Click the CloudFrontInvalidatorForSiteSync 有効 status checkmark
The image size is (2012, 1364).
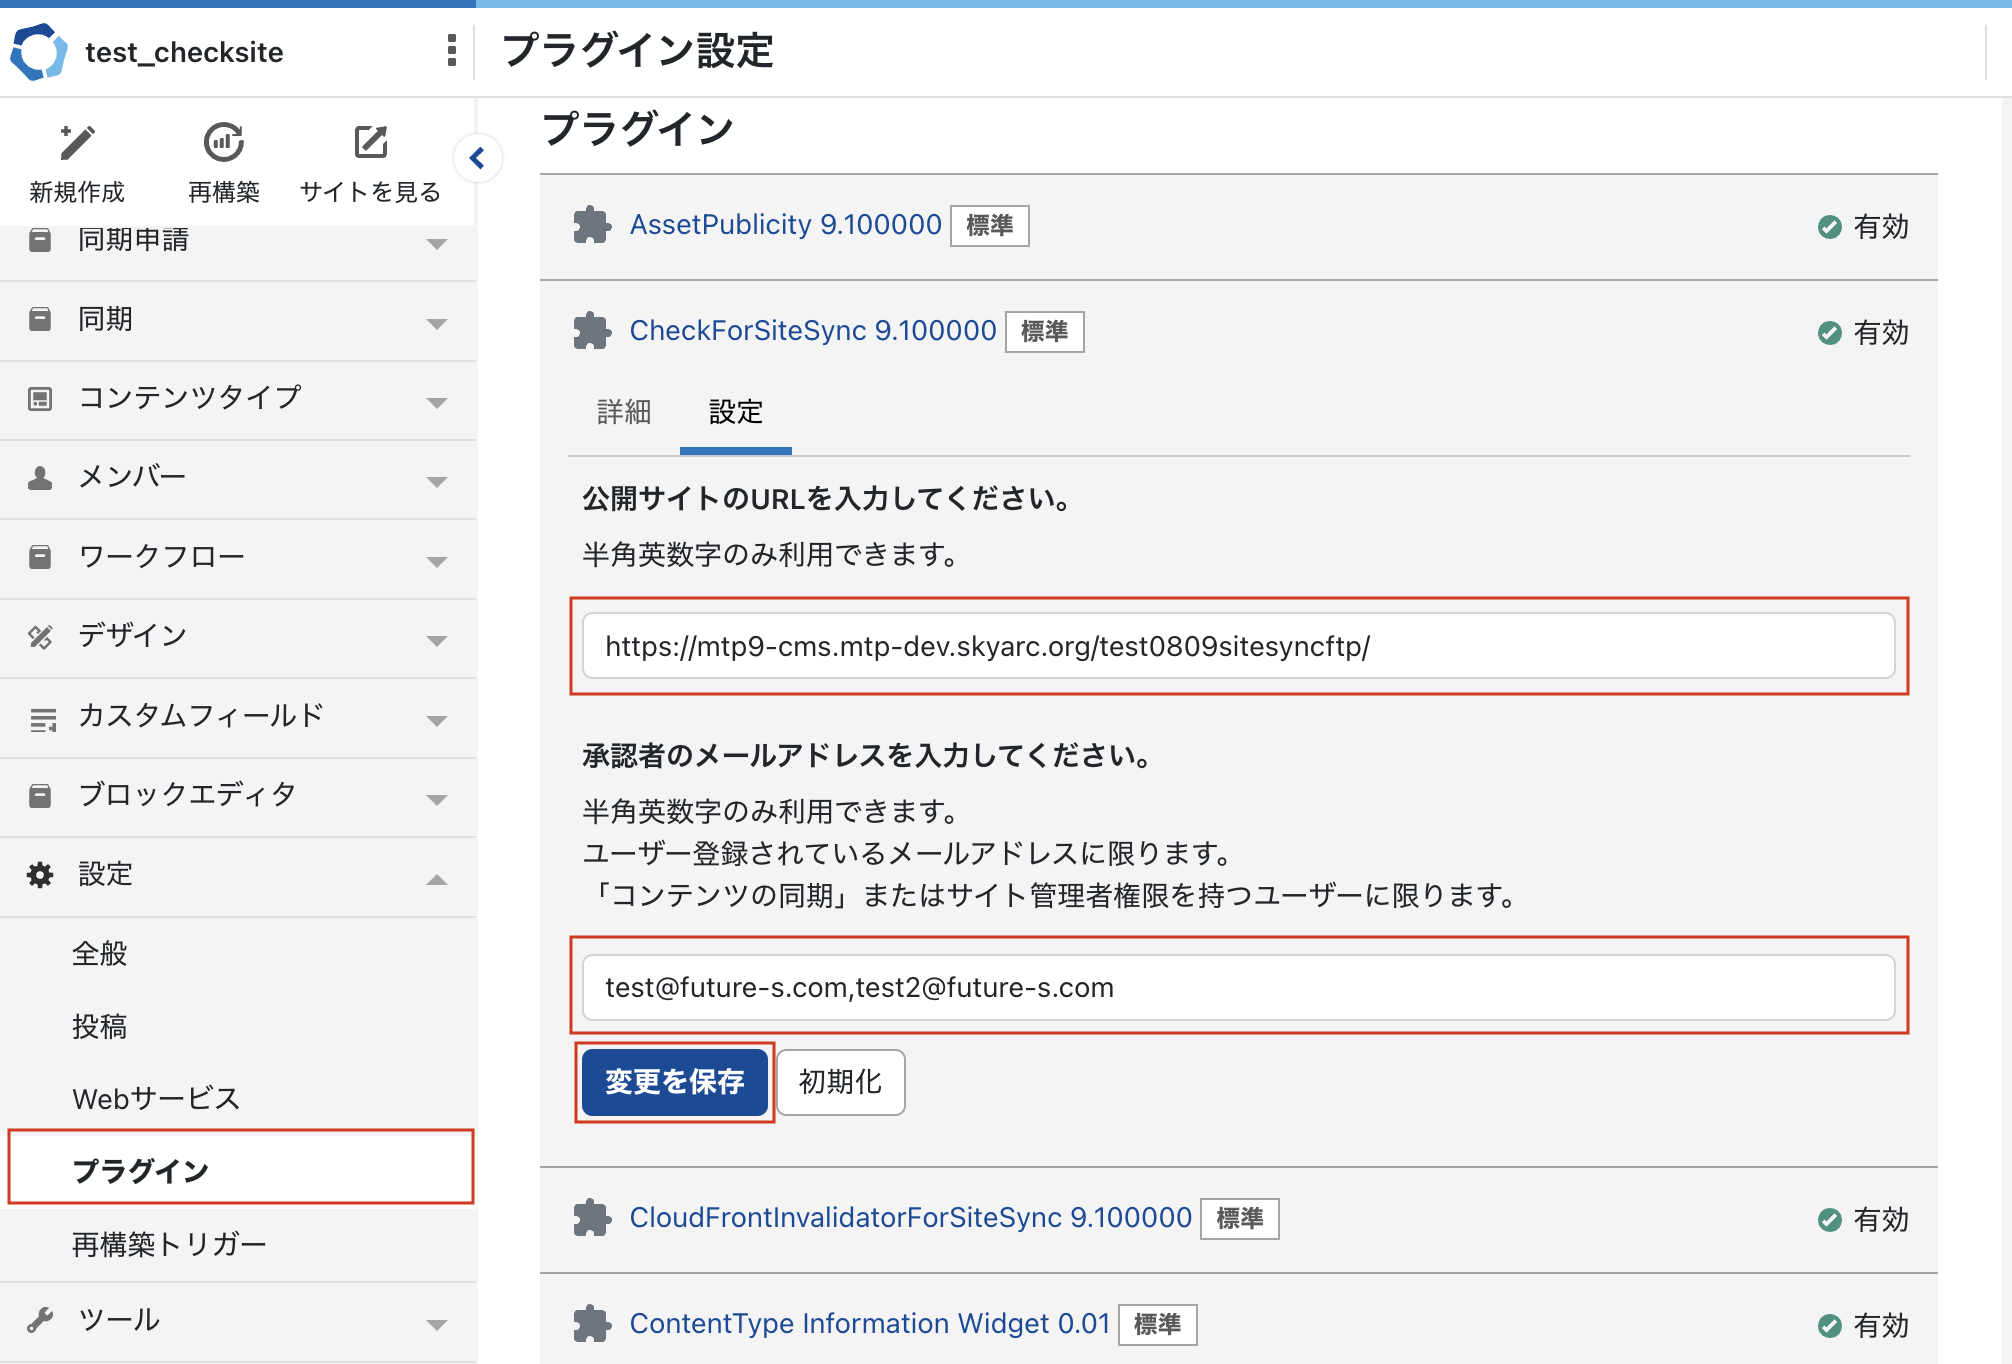[1829, 1220]
